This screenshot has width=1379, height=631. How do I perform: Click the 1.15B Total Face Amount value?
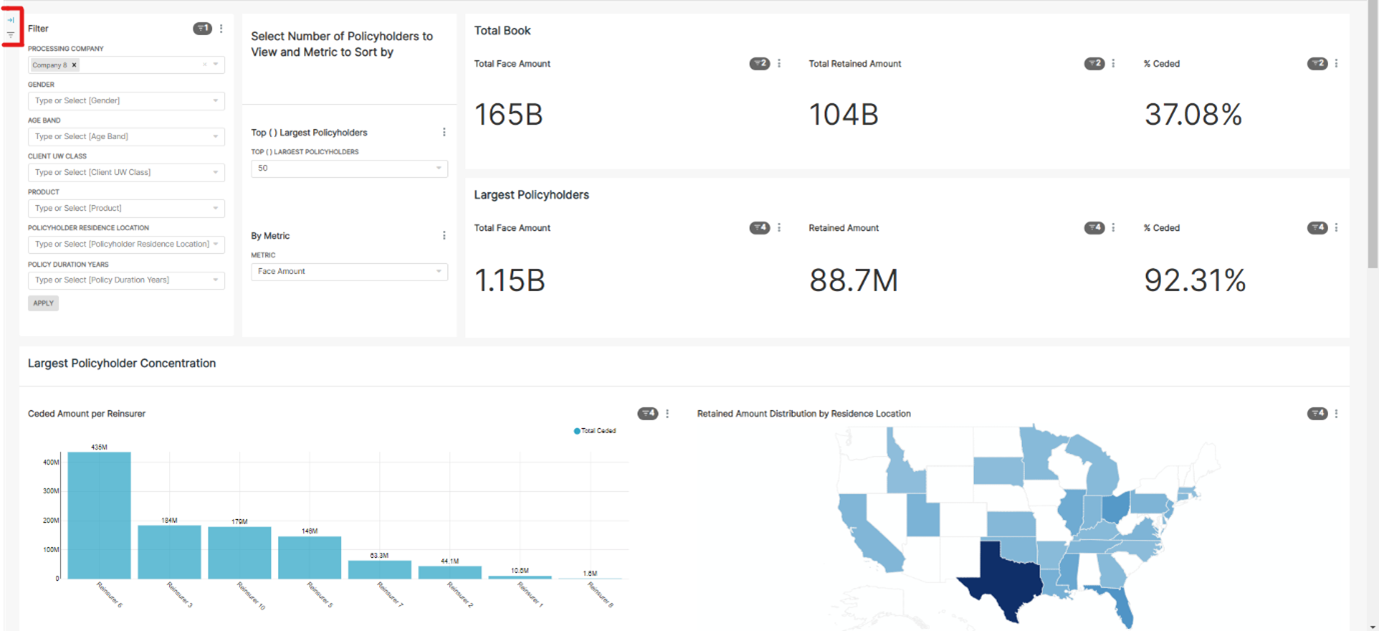(510, 281)
